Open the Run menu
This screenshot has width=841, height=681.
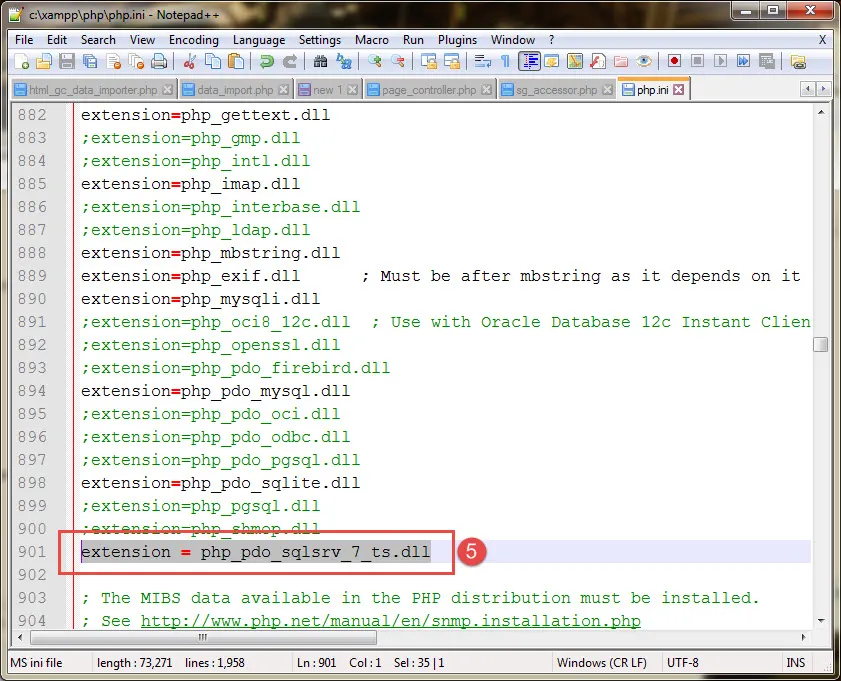pyautogui.click(x=414, y=40)
